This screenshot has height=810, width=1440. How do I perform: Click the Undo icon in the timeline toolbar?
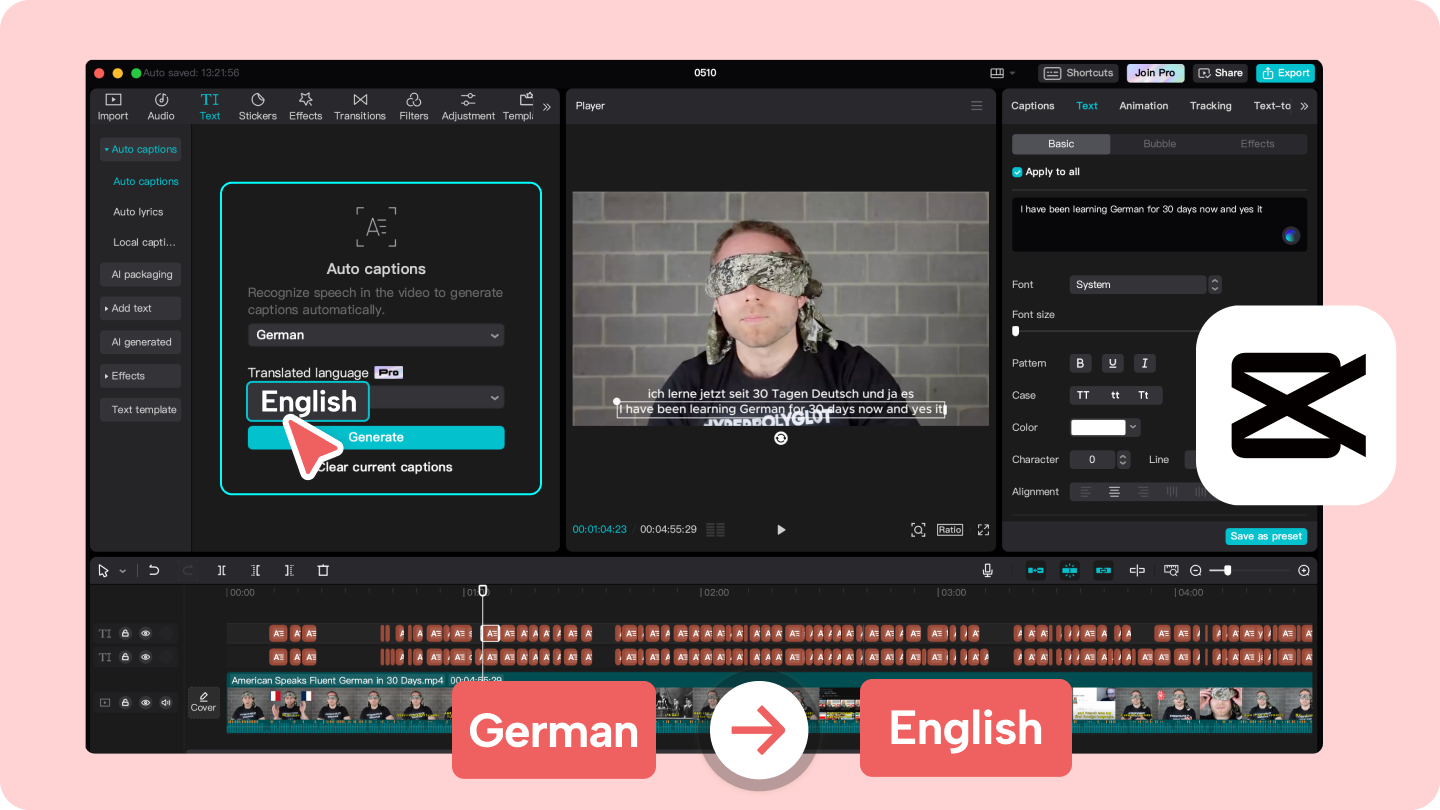(x=153, y=570)
